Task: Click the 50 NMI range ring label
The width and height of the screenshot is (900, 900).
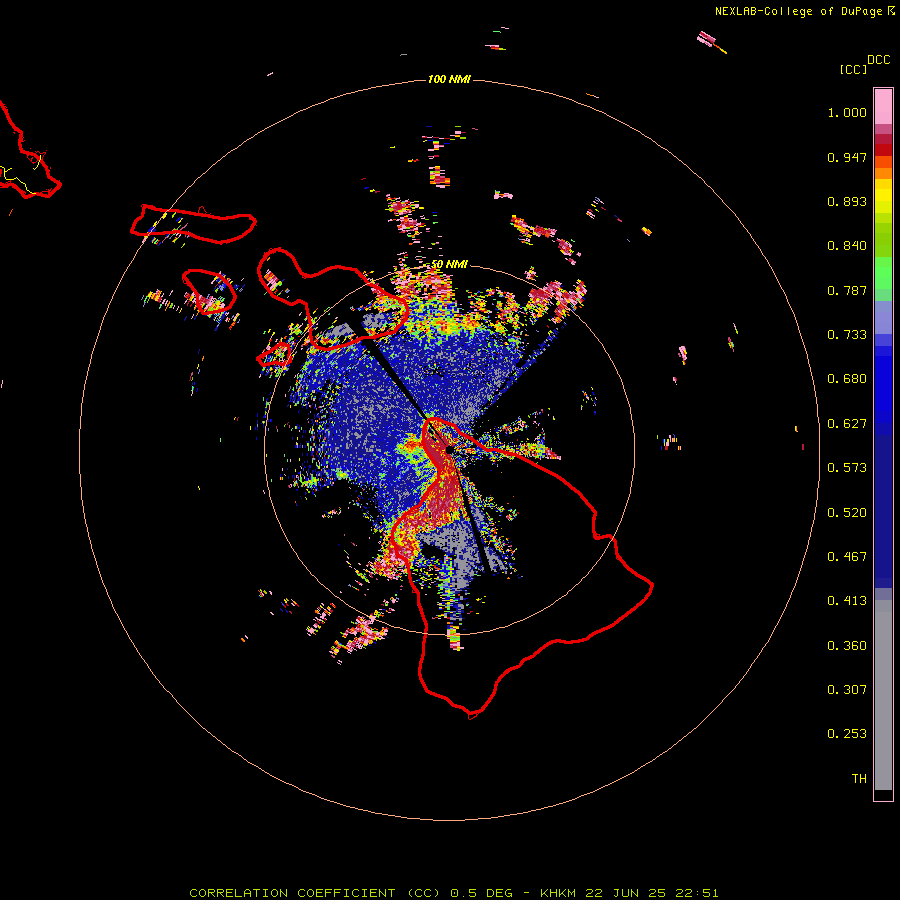Action: coord(449,265)
